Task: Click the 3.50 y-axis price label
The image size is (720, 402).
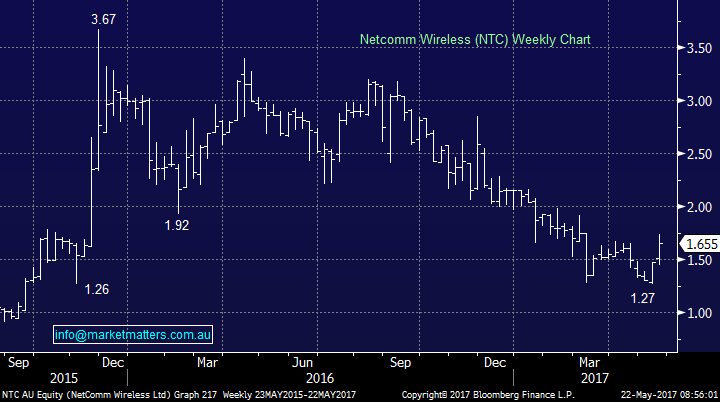Action: [699, 48]
